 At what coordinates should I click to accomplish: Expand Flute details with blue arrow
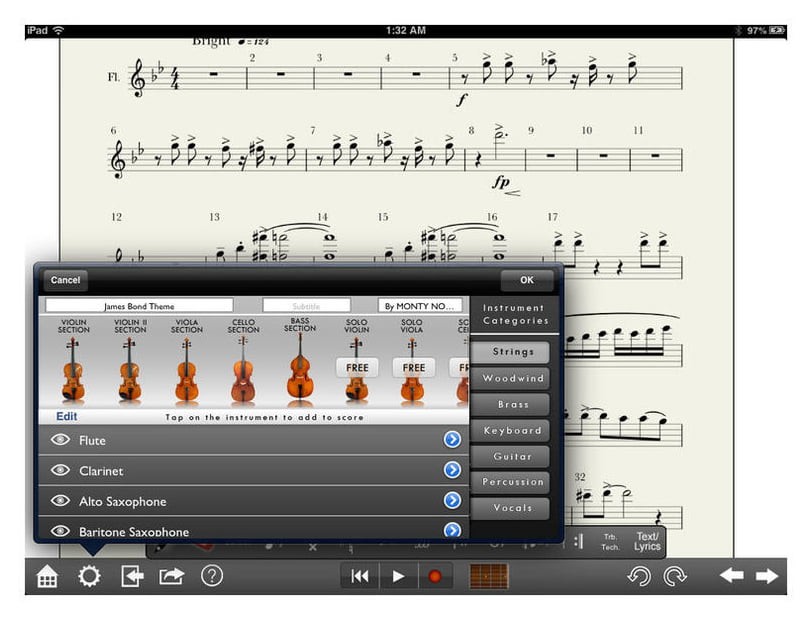pyautogui.click(x=452, y=440)
